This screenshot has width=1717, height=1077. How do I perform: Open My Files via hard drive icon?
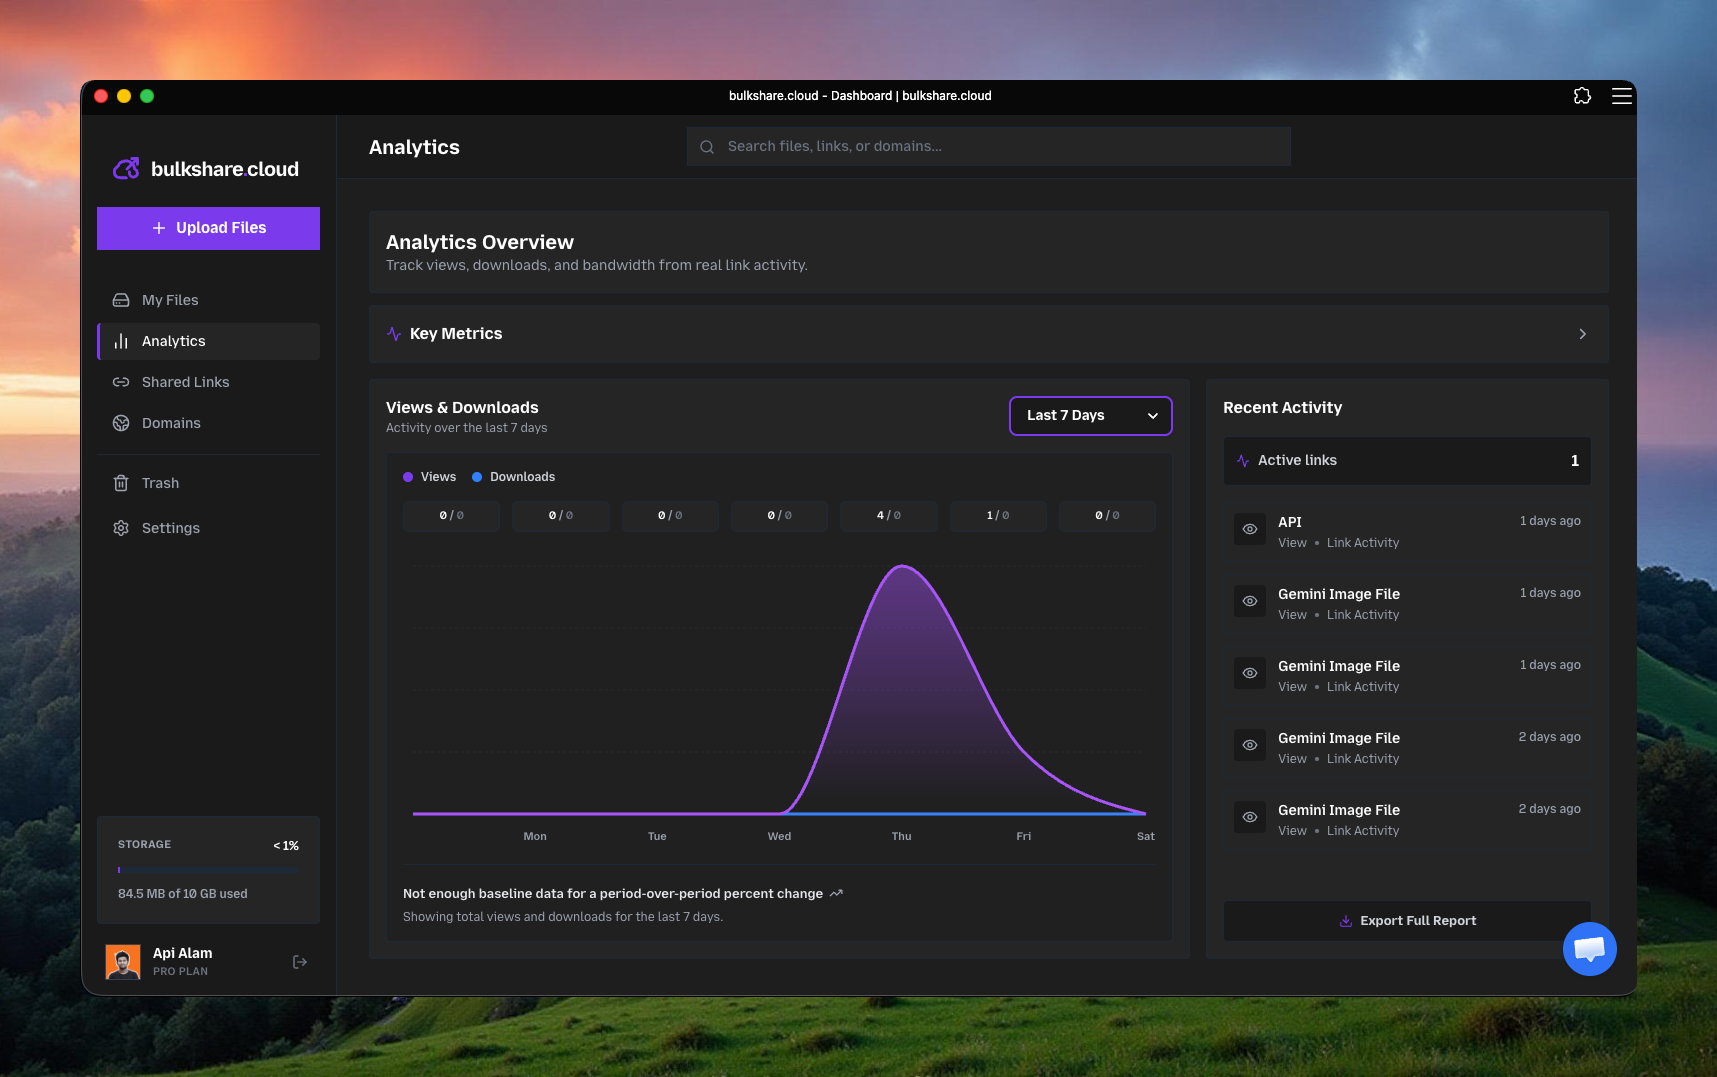point(121,299)
